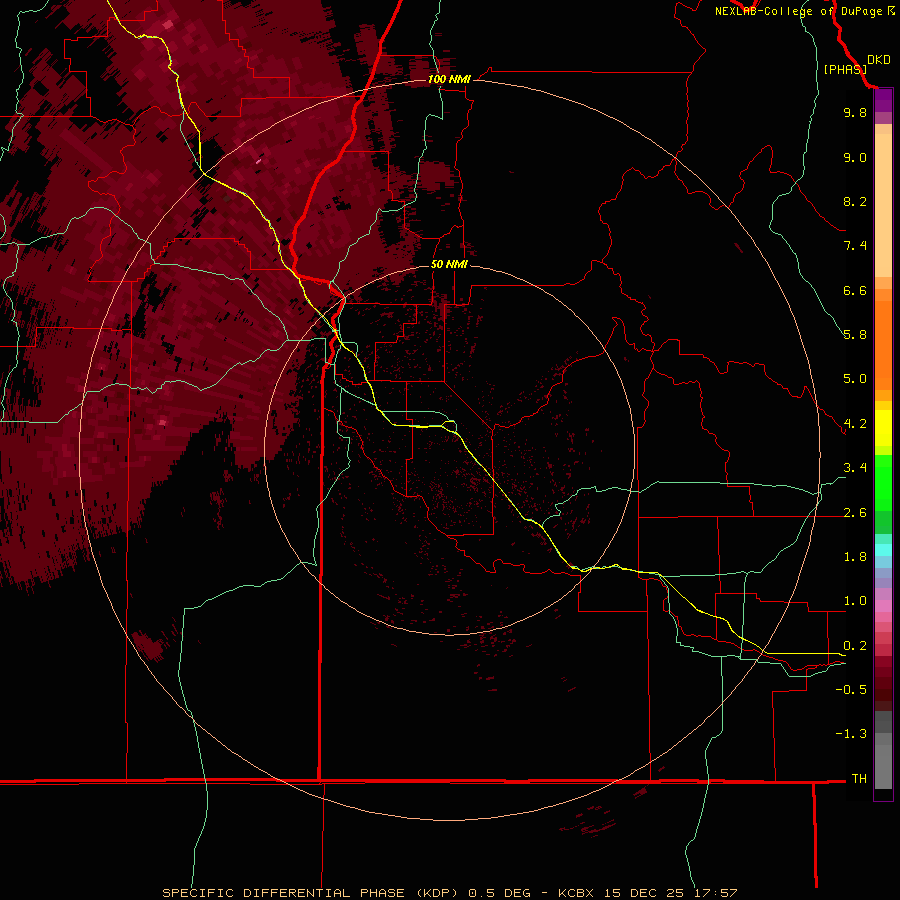Select the [PHAS] legend unit label
Image resolution: width=900 pixels, height=900 pixels.
845,69
